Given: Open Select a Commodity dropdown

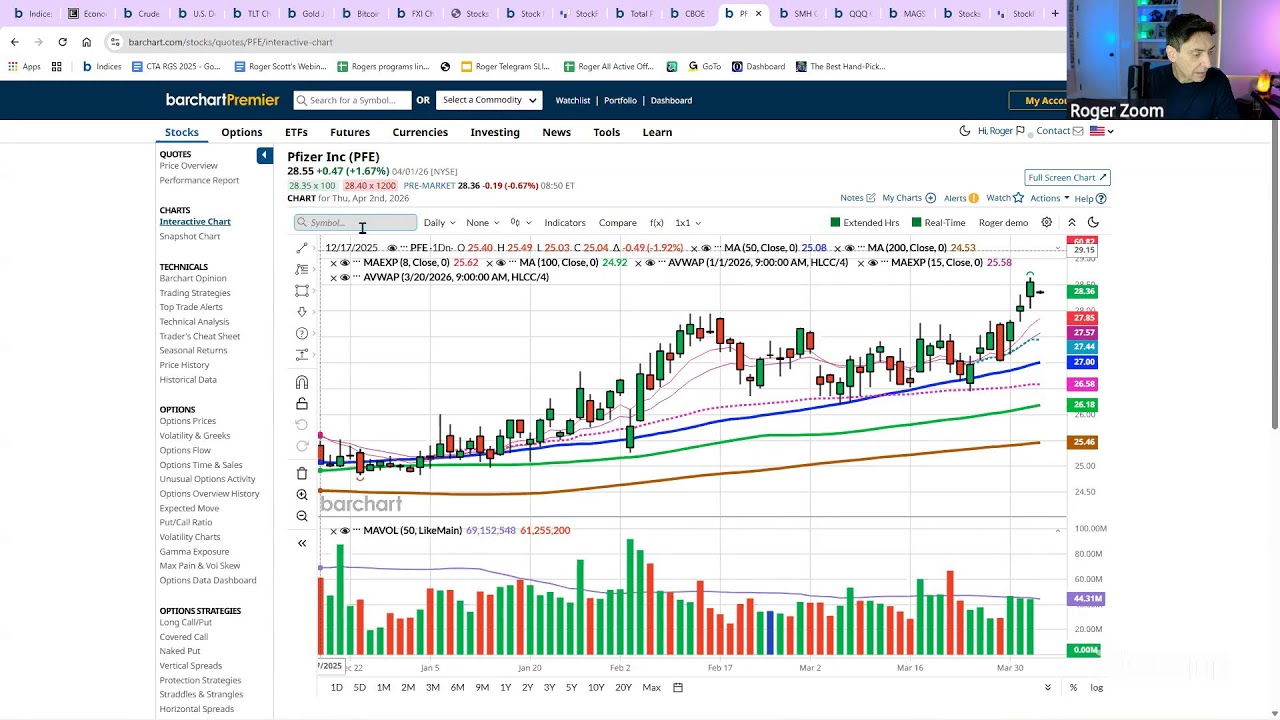Looking at the screenshot, I should pyautogui.click(x=490, y=100).
